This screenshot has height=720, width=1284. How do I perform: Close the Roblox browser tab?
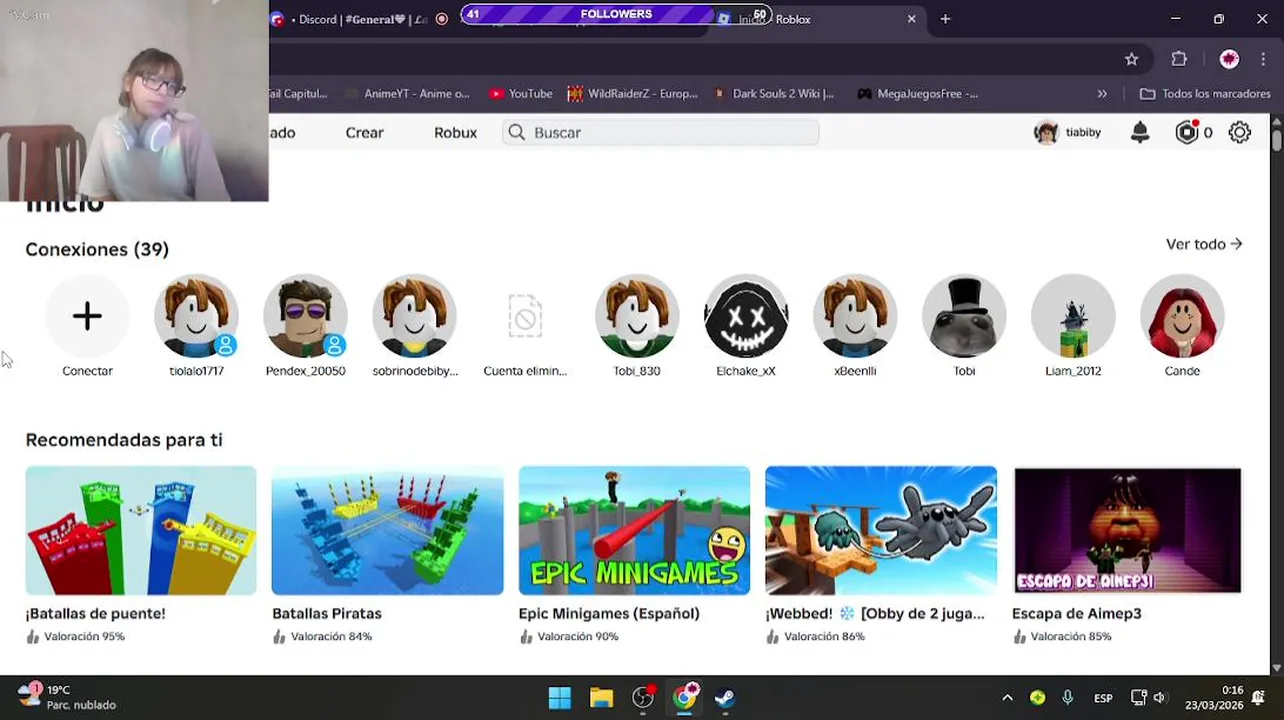[911, 19]
